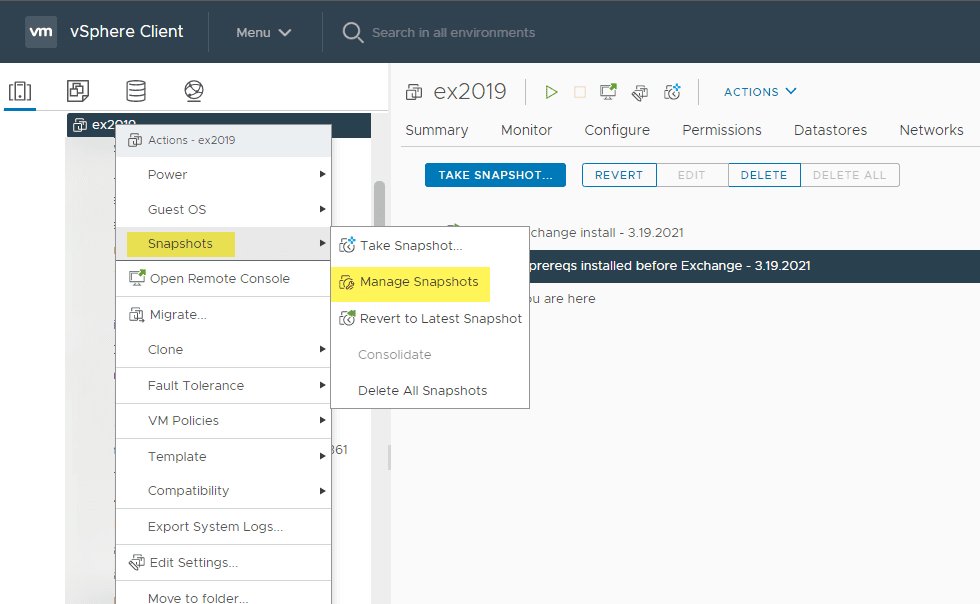Click the EDIT snapshot button
Screen dimensions: 980x604
(x=692, y=175)
